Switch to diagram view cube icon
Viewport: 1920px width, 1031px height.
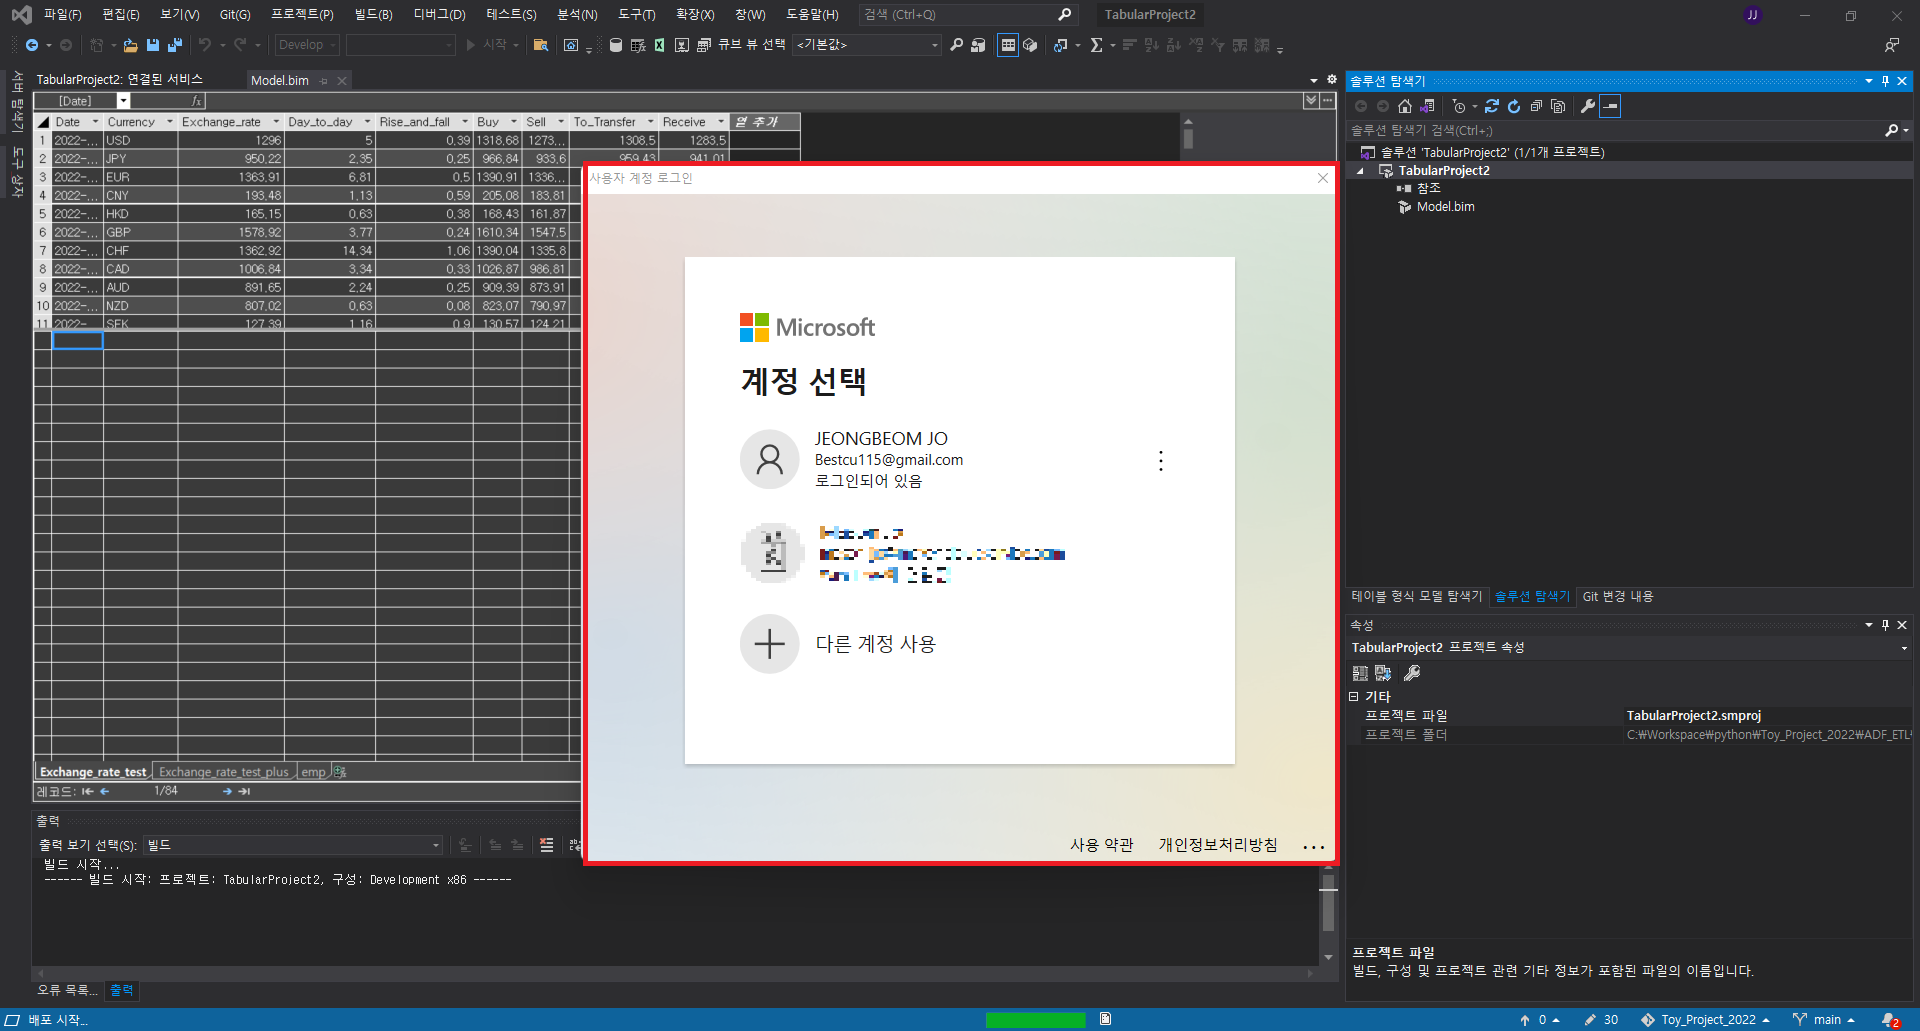[x=1030, y=45]
